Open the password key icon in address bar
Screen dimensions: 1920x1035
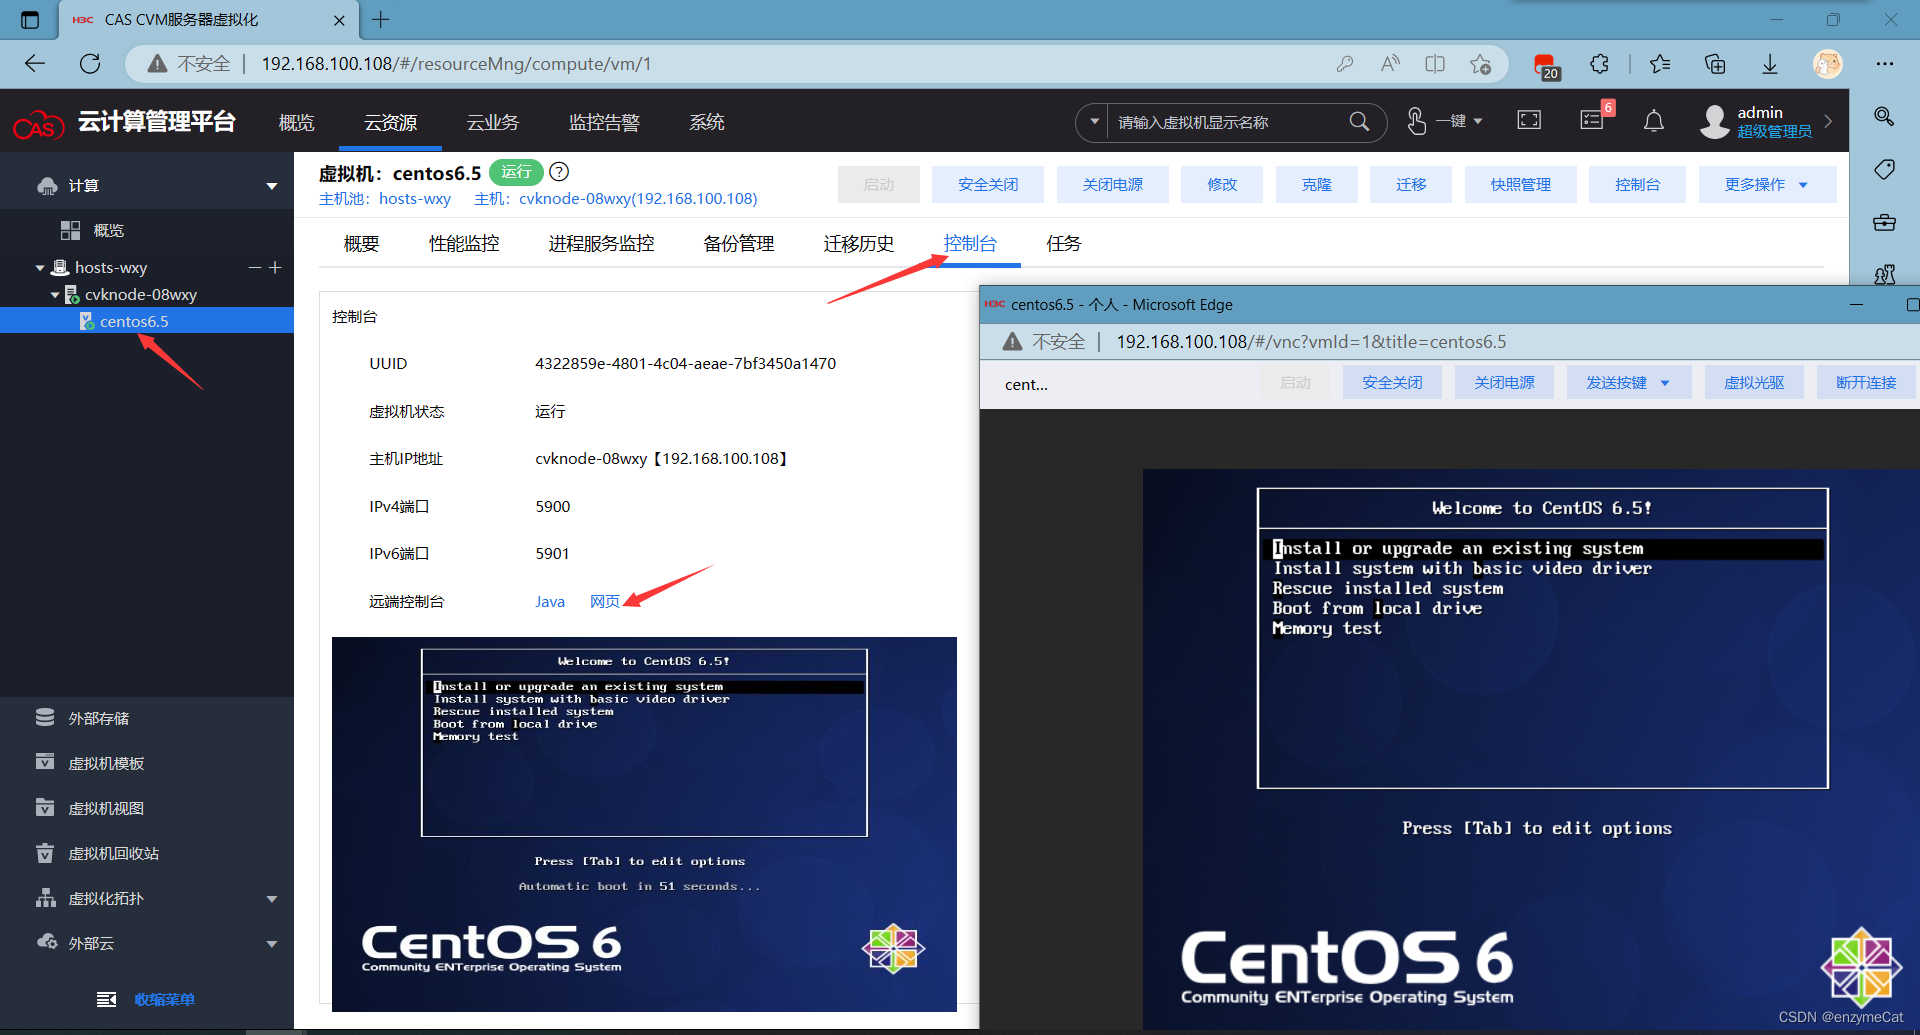coord(1345,64)
